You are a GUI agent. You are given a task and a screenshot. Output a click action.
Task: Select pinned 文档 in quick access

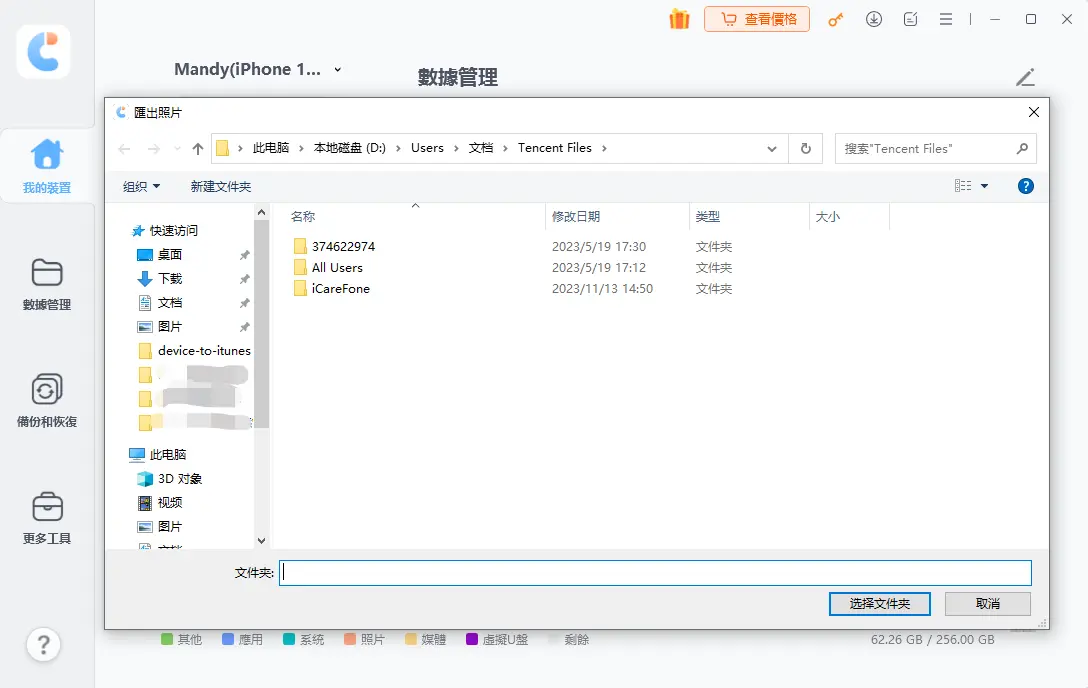coord(169,302)
